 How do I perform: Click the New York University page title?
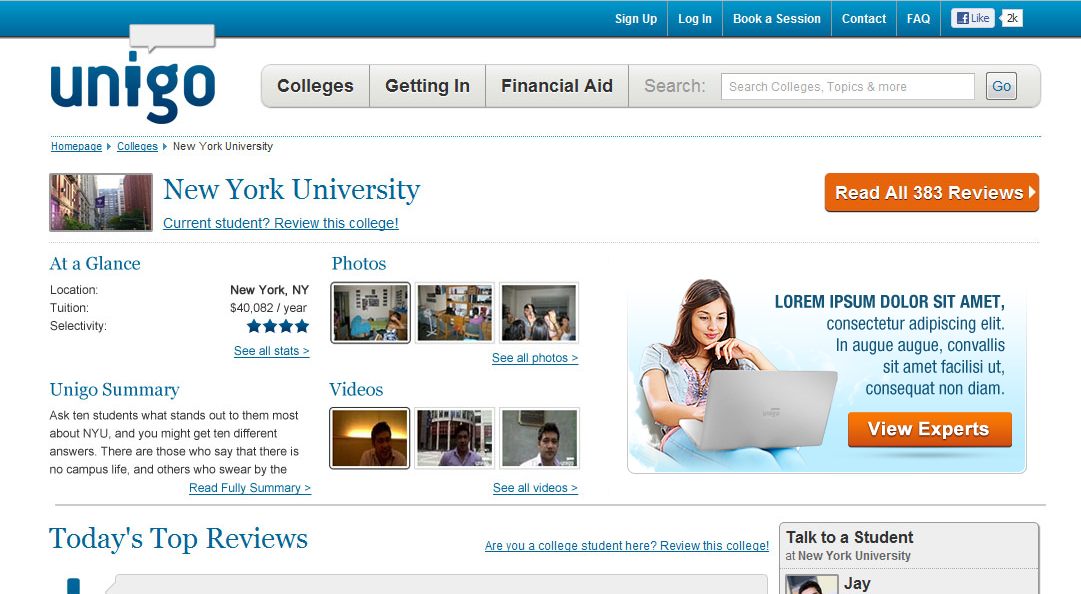(x=292, y=190)
